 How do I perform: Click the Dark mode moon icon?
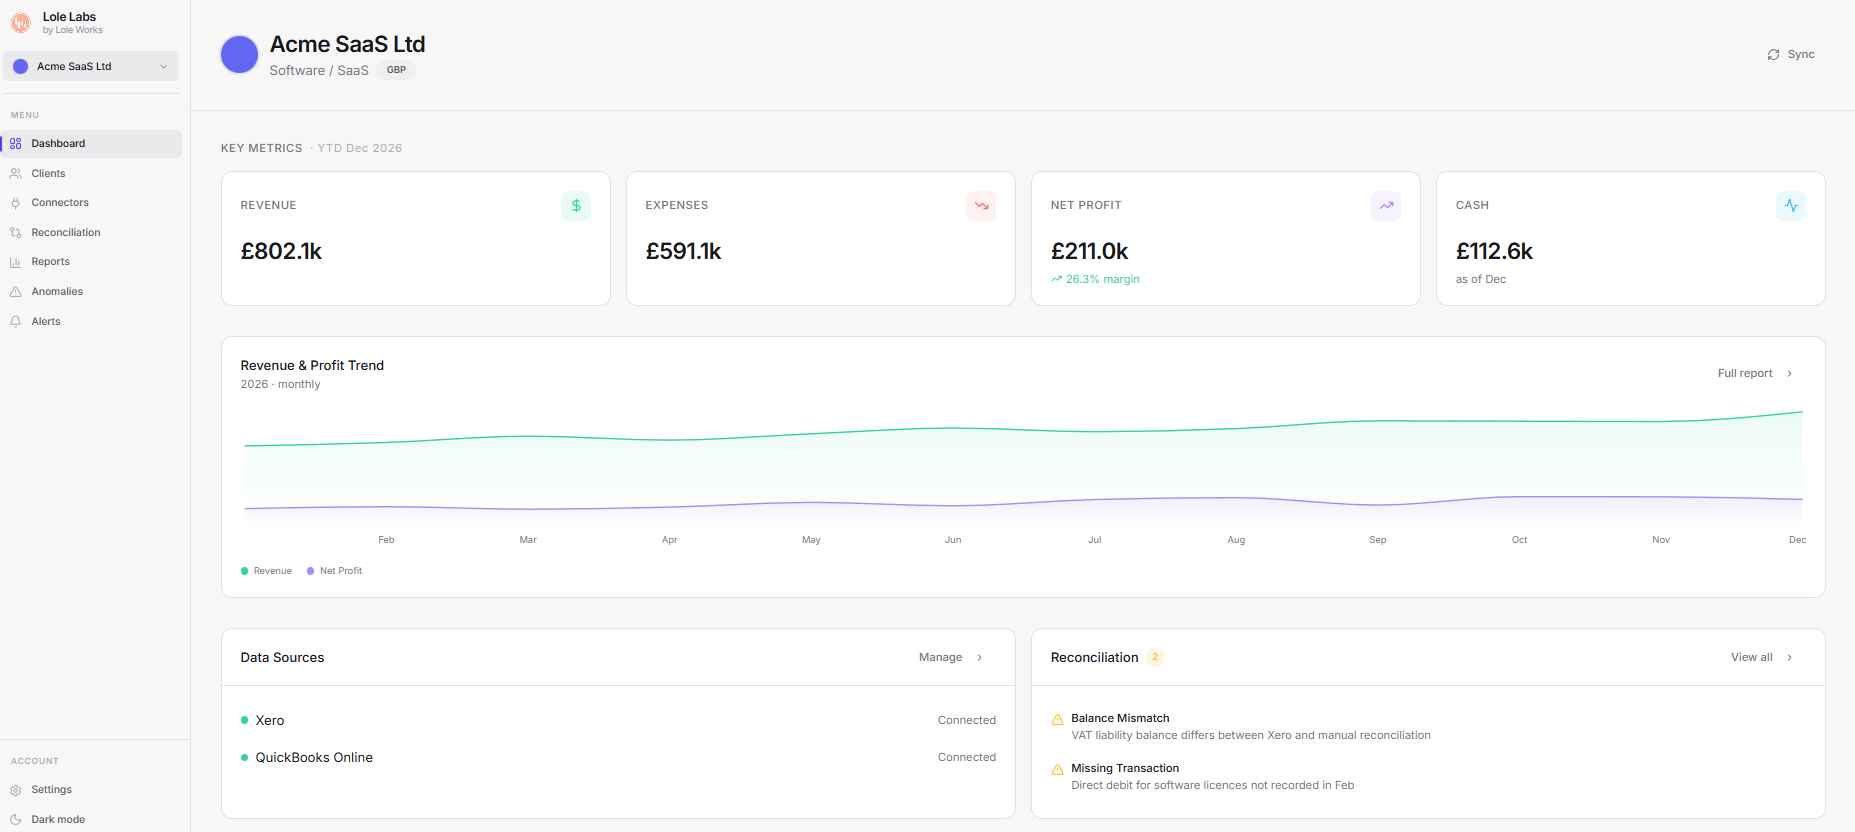tap(16, 820)
